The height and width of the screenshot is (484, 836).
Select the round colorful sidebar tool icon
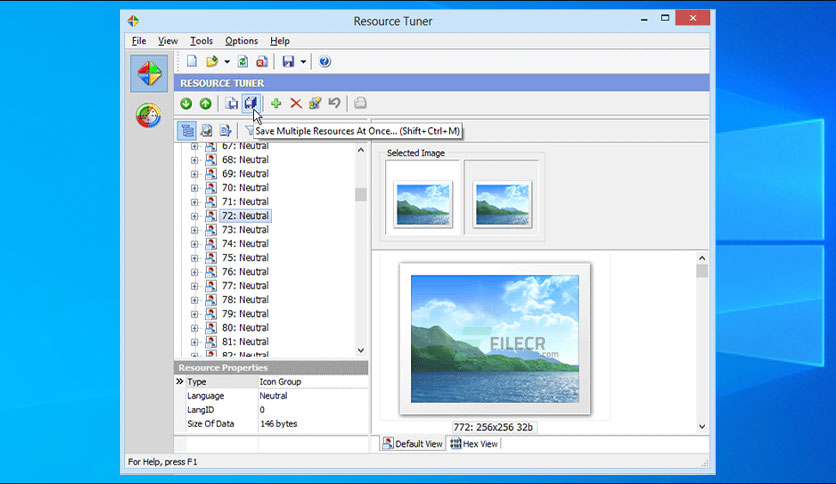click(149, 115)
